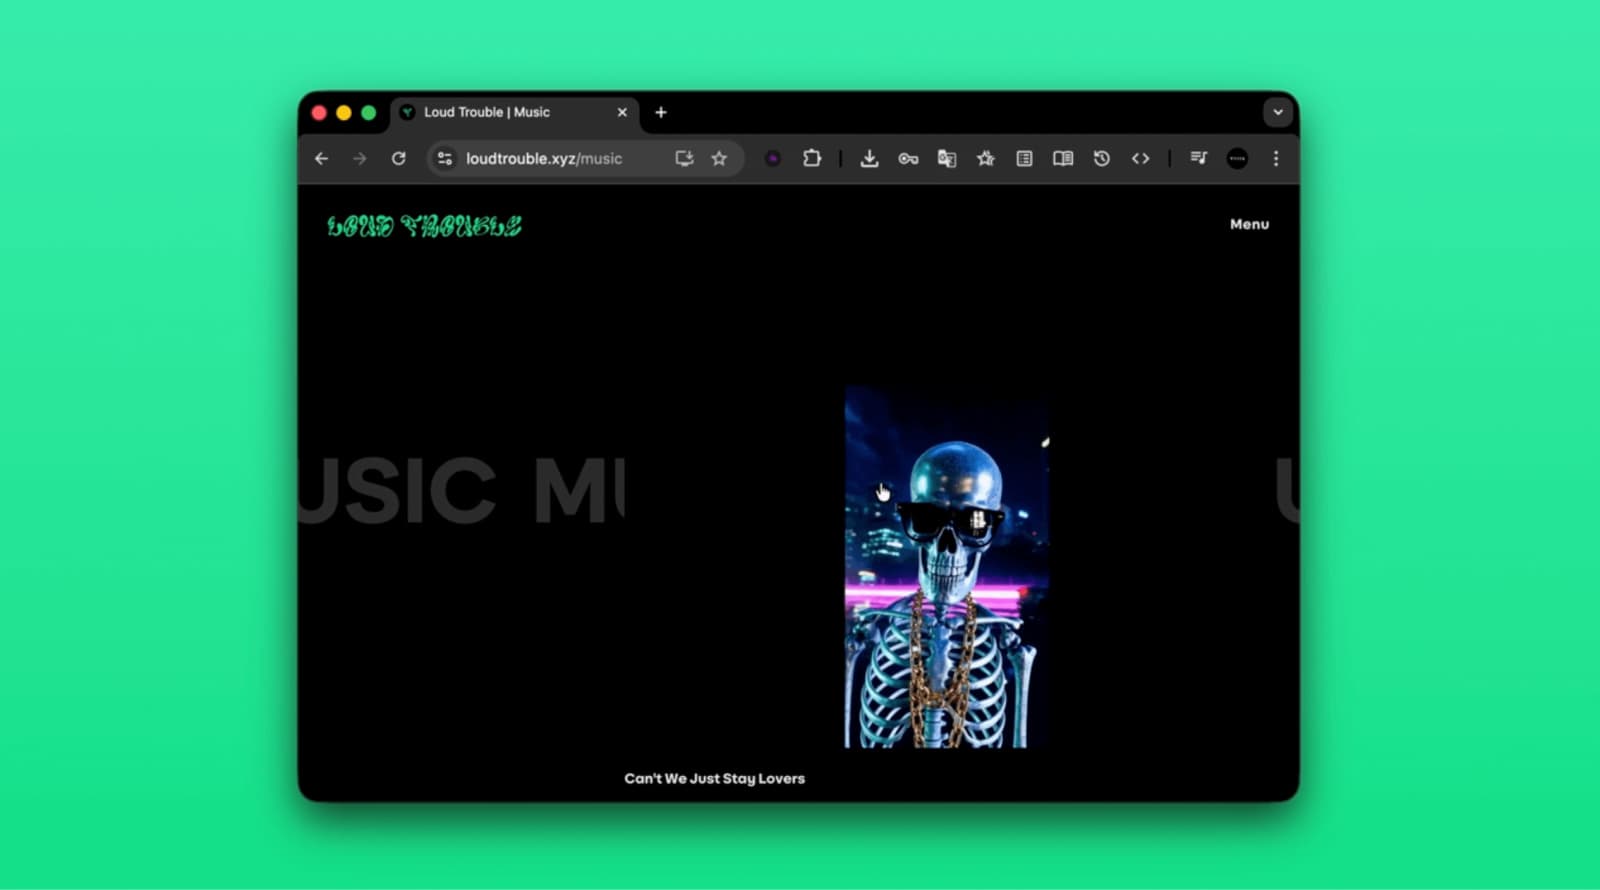Click the developer tools code brackets icon

tap(1140, 158)
